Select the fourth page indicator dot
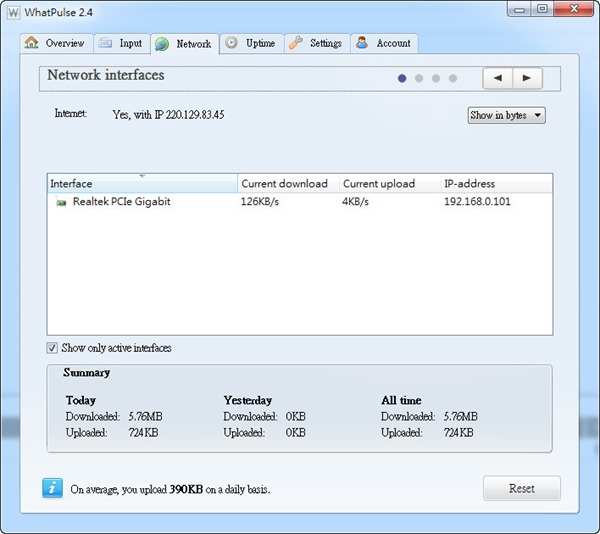Image resolution: width=600 pixels, height=534 pixels. [x=453, y=78]
